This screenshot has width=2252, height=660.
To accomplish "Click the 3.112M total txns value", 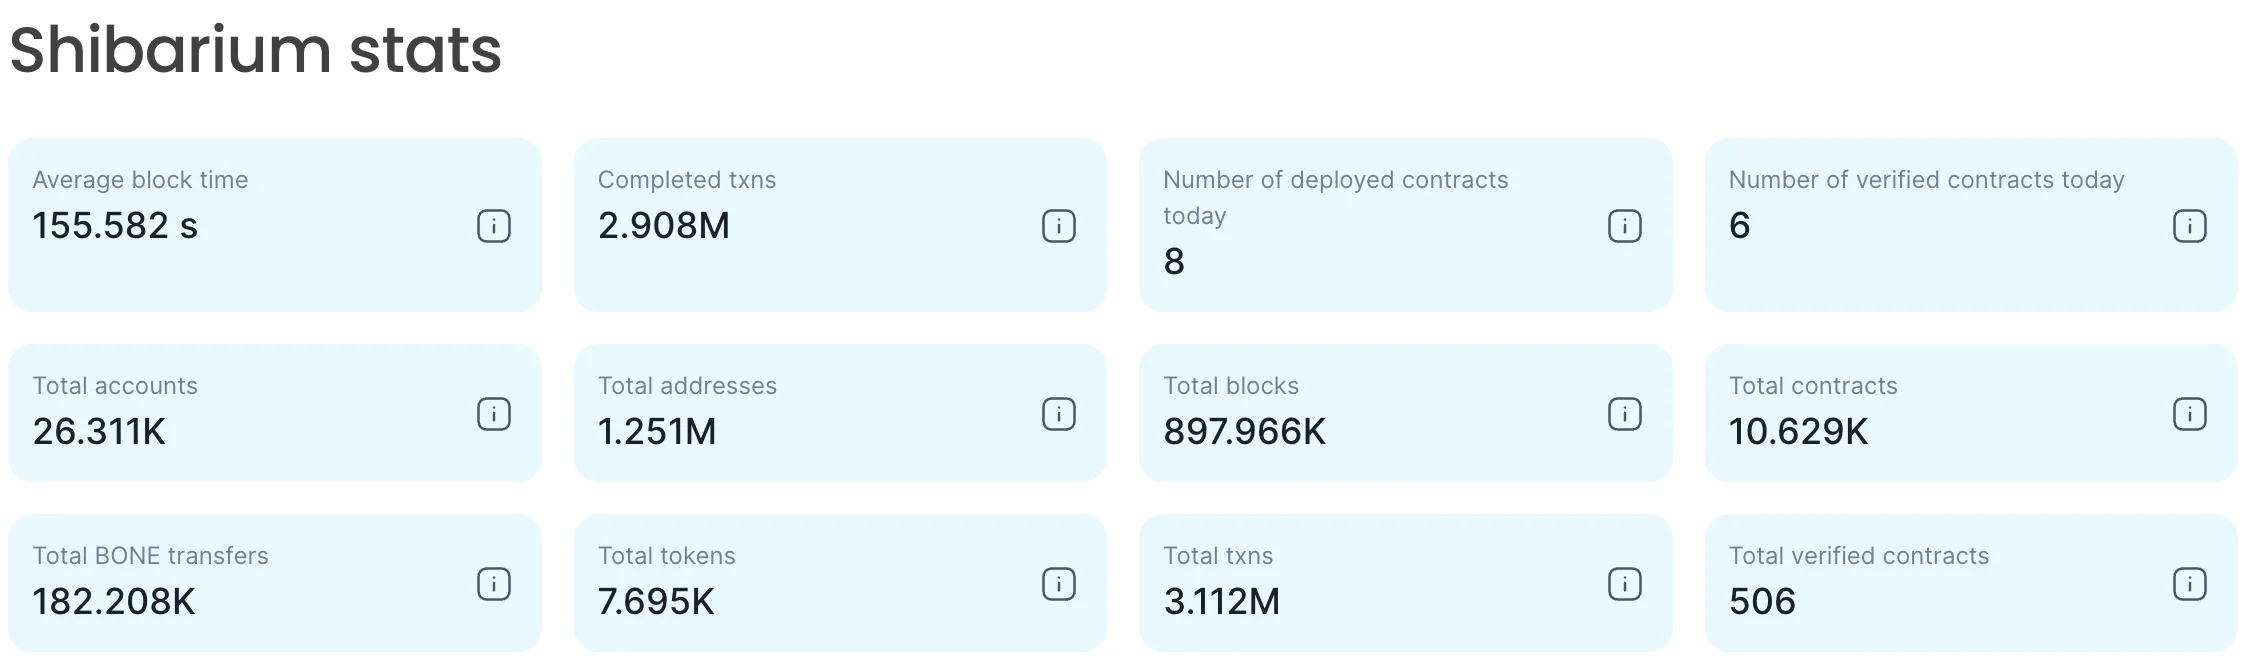I will click(1221, 602).
